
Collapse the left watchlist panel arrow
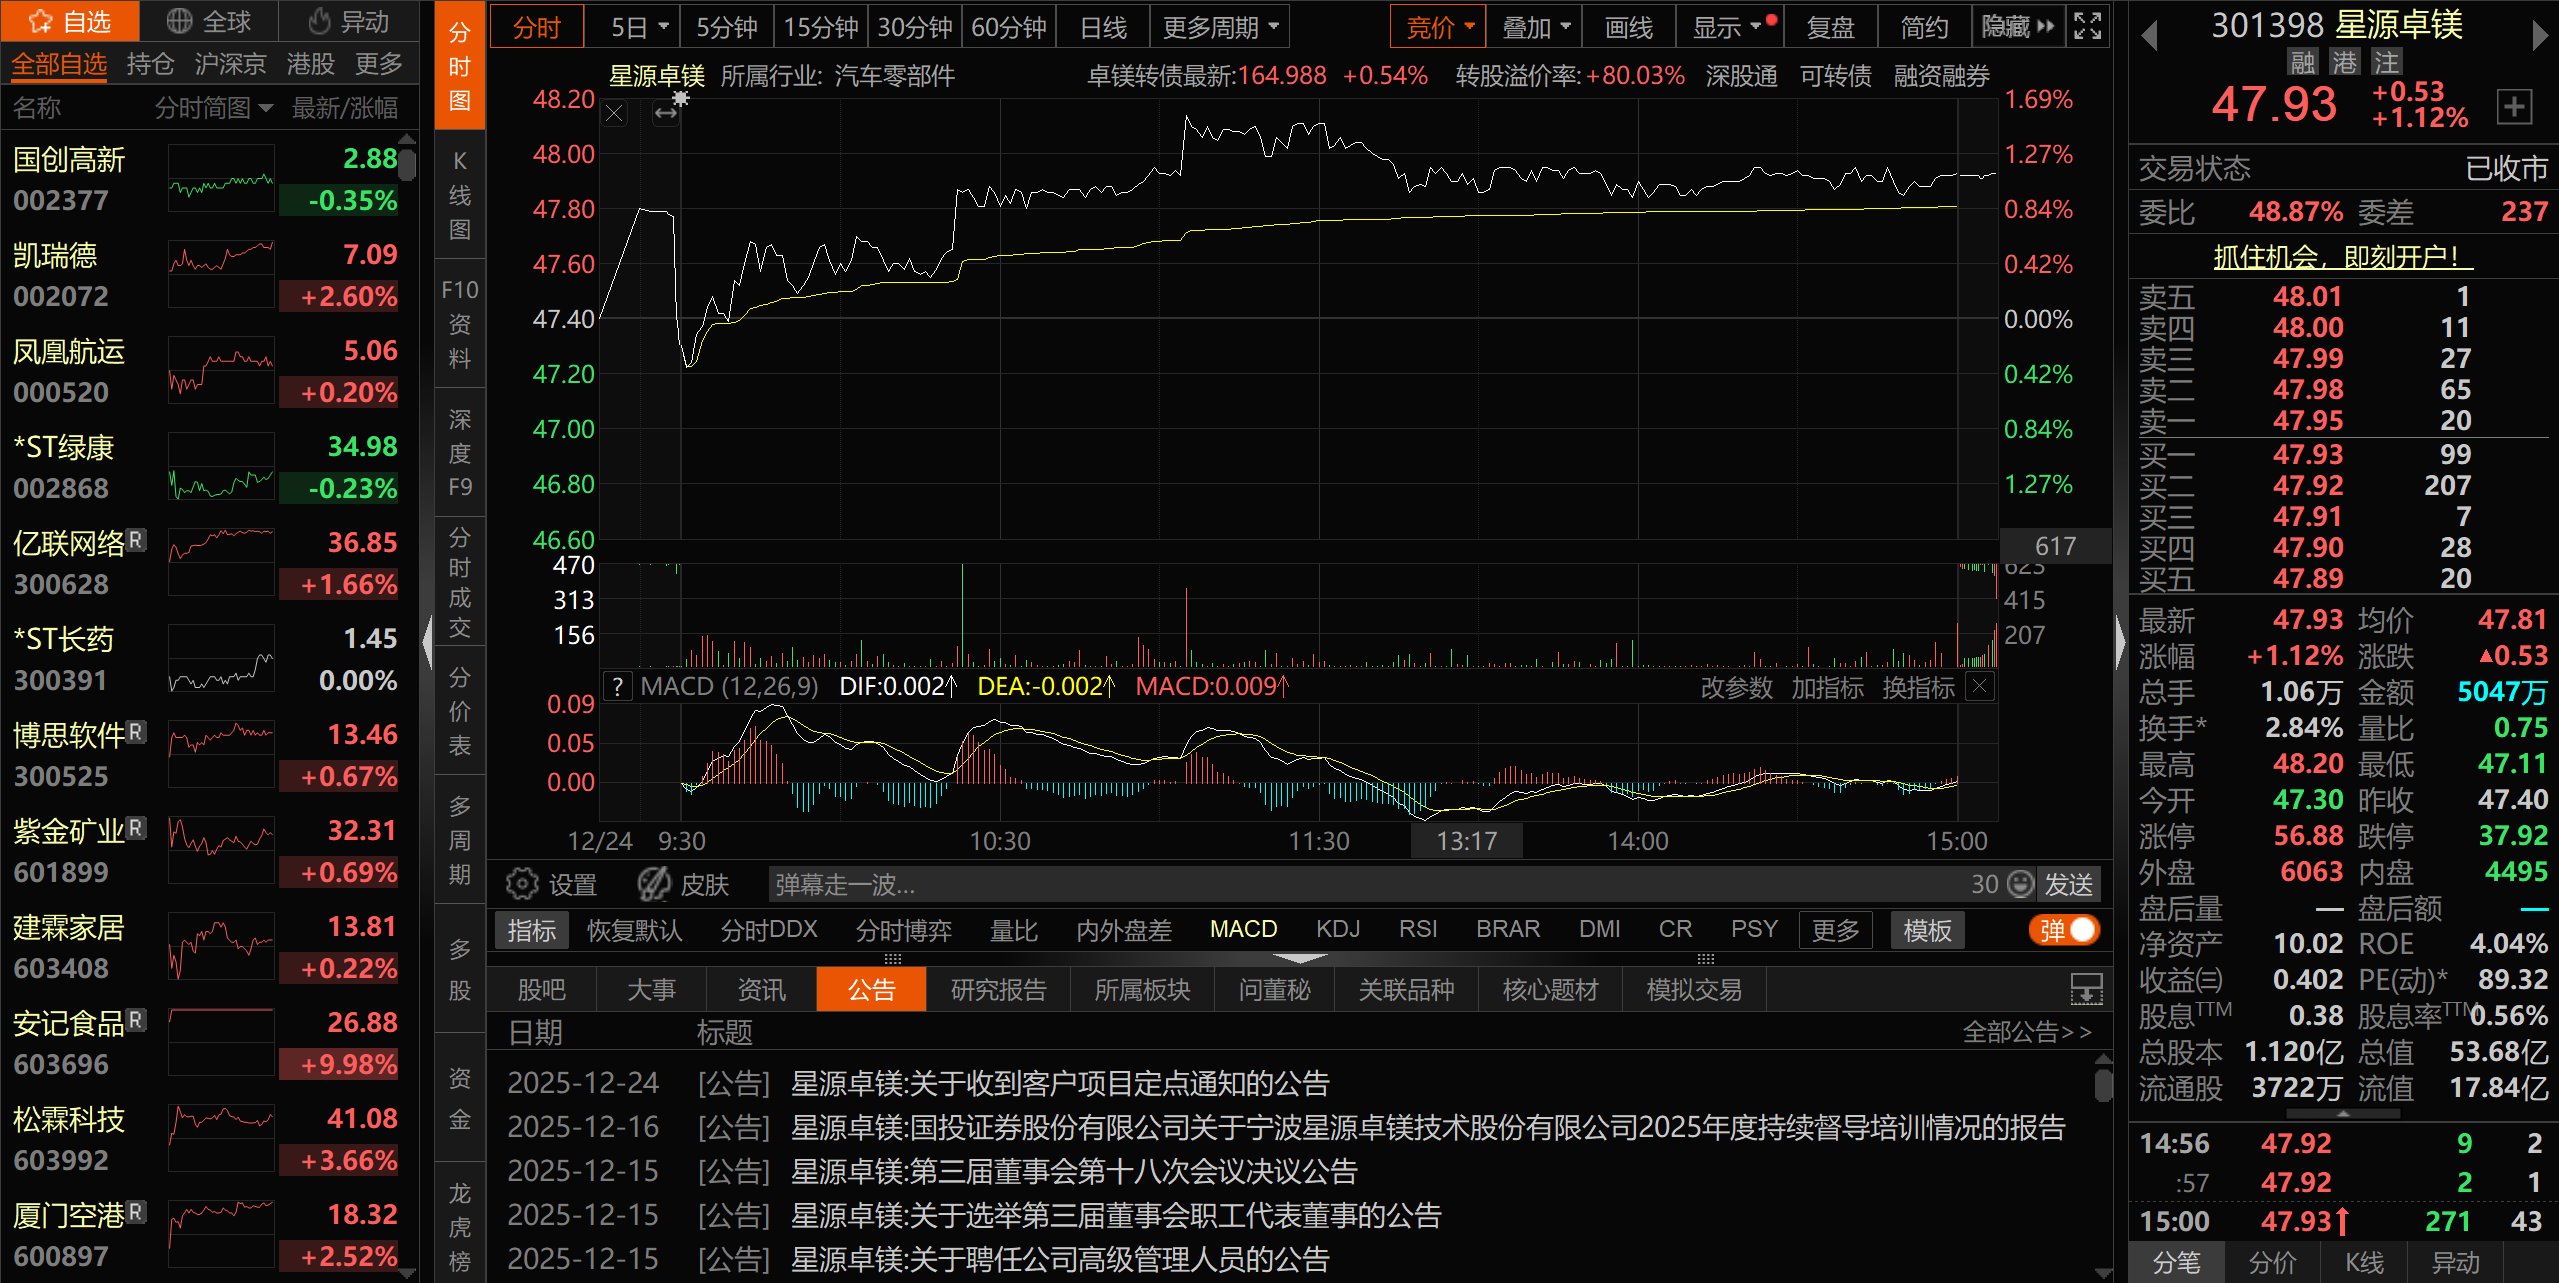427,640
